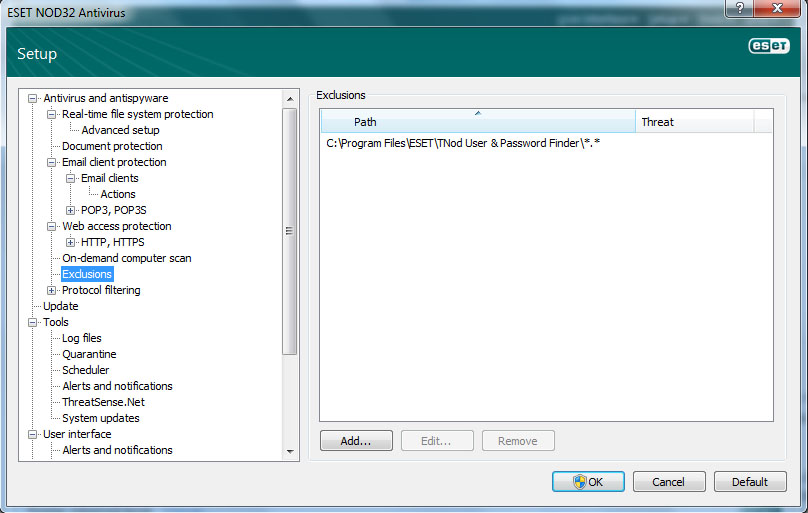Open Log files settings
The width and height of the screenshot is (808, 513).
coord(81,338)
